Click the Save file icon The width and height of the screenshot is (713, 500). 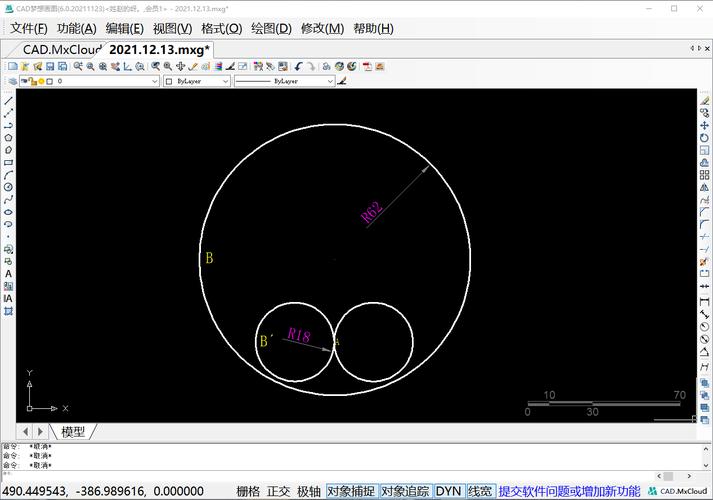click(50, 67)
